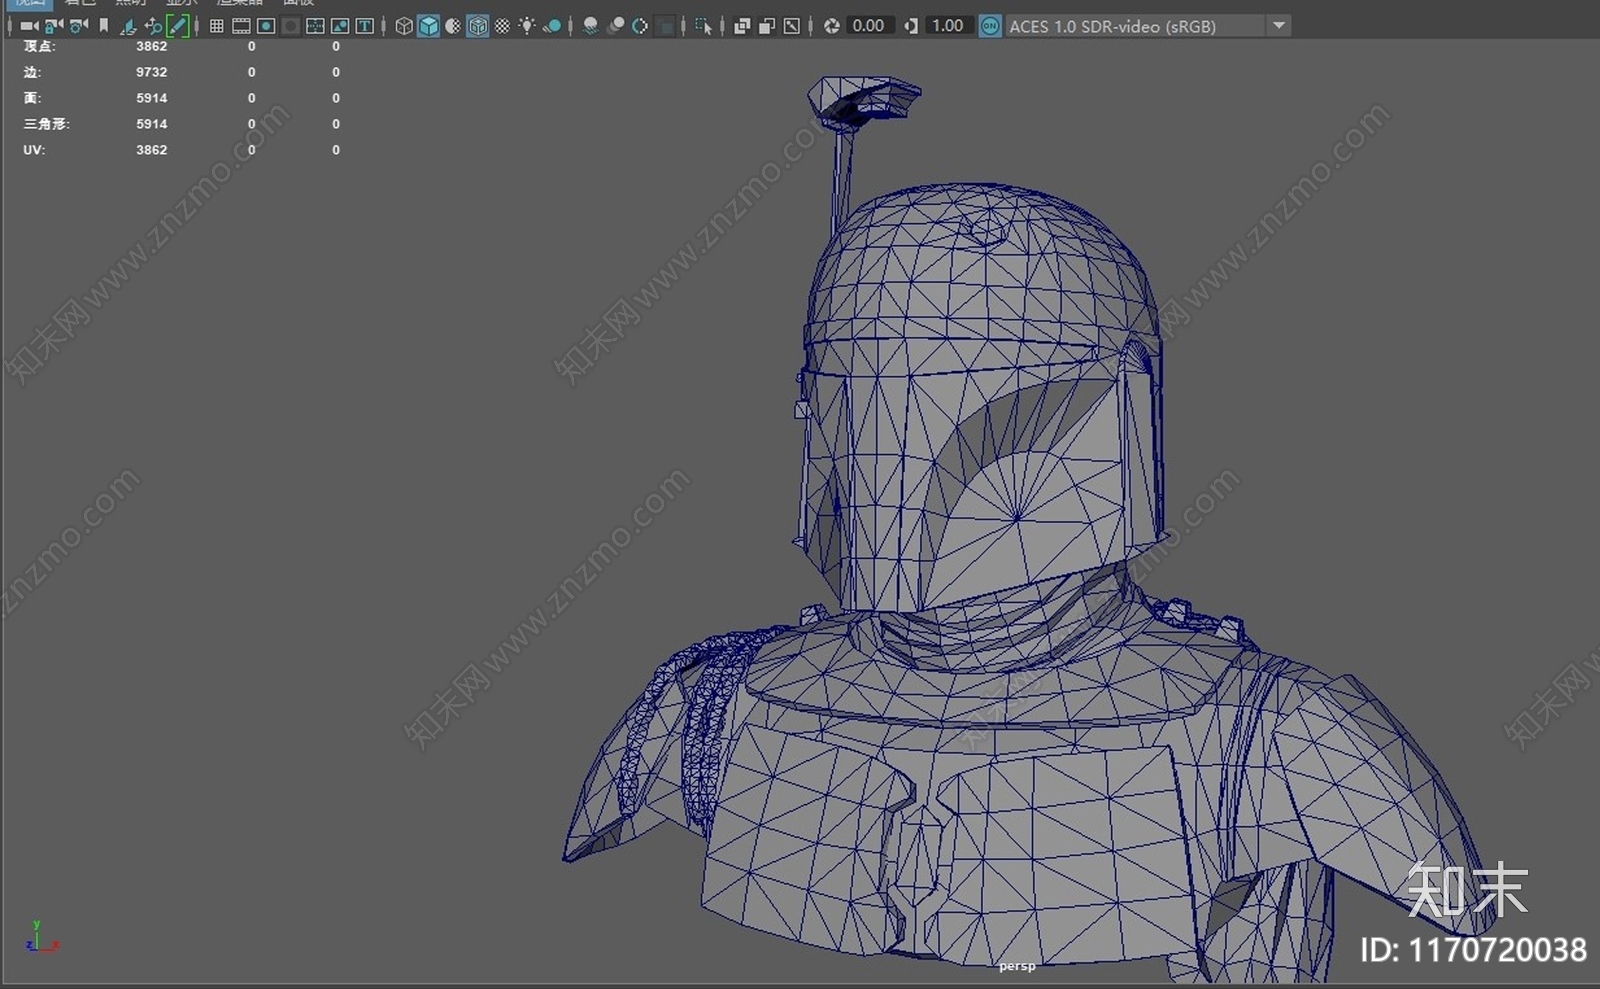Click the edge count 9732
This screenshot has width=1600, height=989.
(152, 72)
